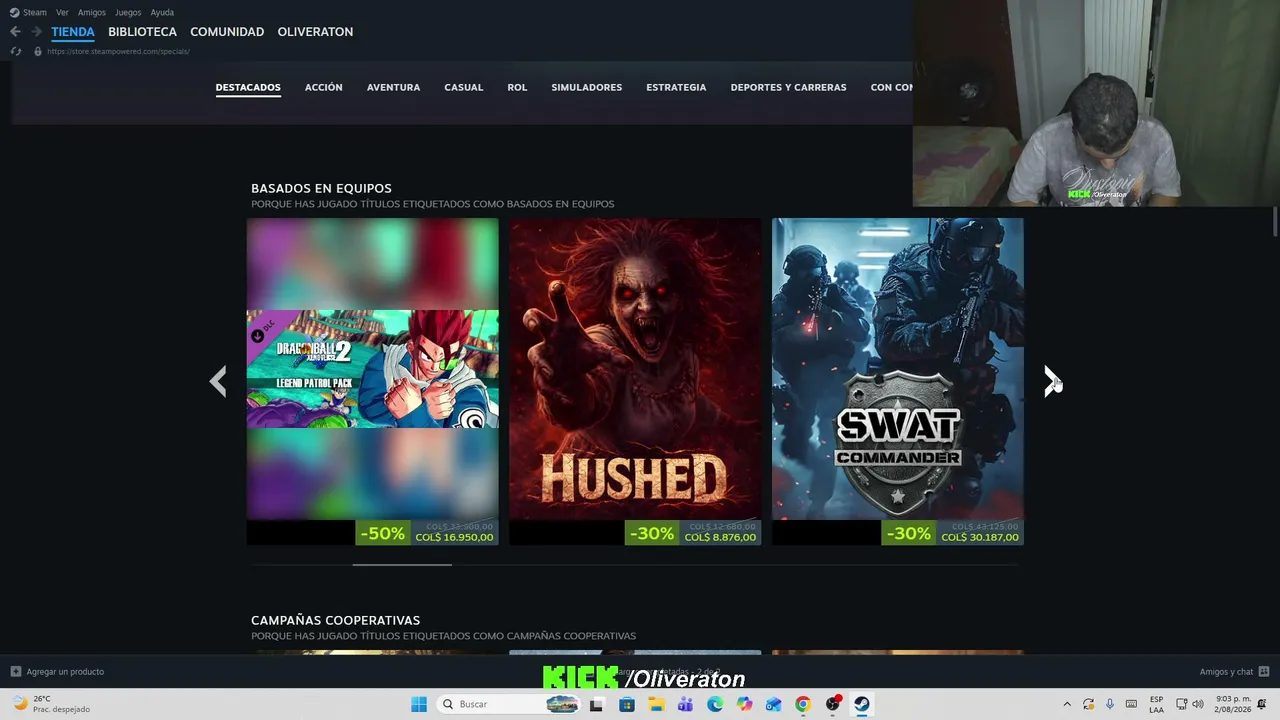Viewport: 1280px width, 720px height.
Task: Reload the store page with the refresh icon
Action: click(x=15, y=51)
